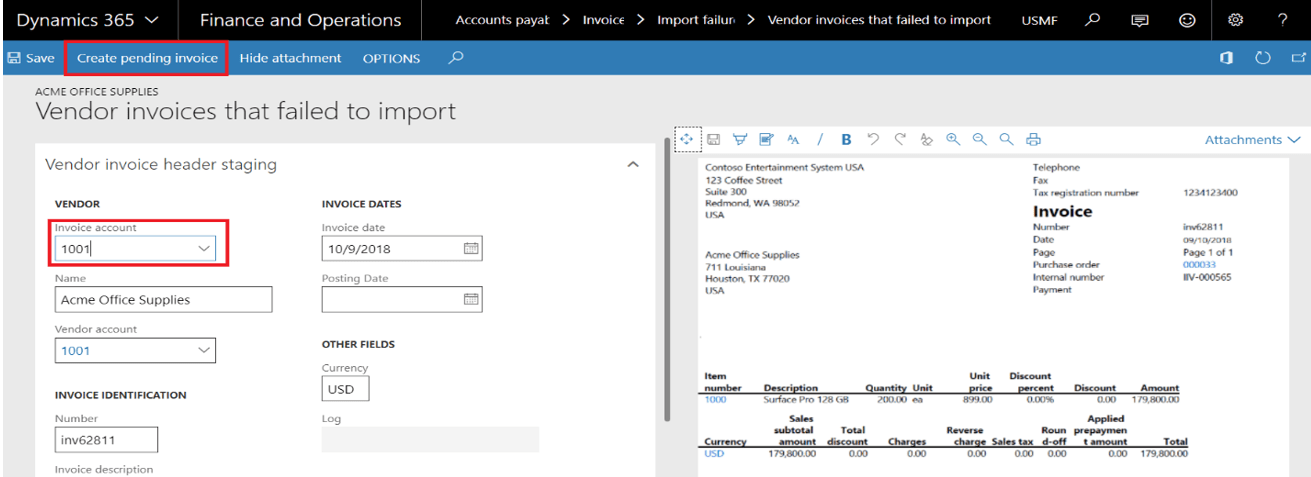Click Hide attachment in action bar
Screen dimensions: 1311x477
tap(290, 58)
